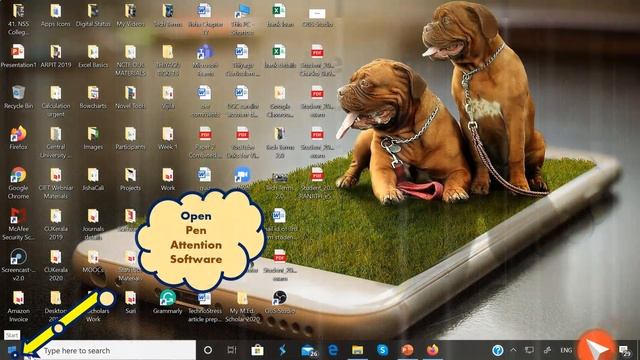
Task: Select the CIET Webinar Materials folder
Action: tap(56, 183)
